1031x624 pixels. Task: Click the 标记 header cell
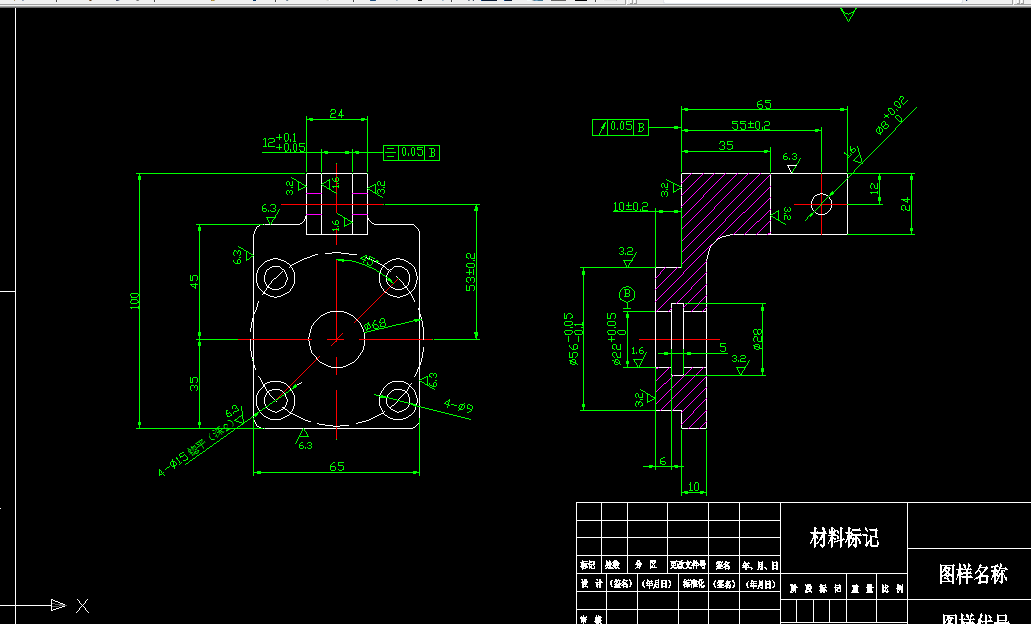tap(588, 565)
